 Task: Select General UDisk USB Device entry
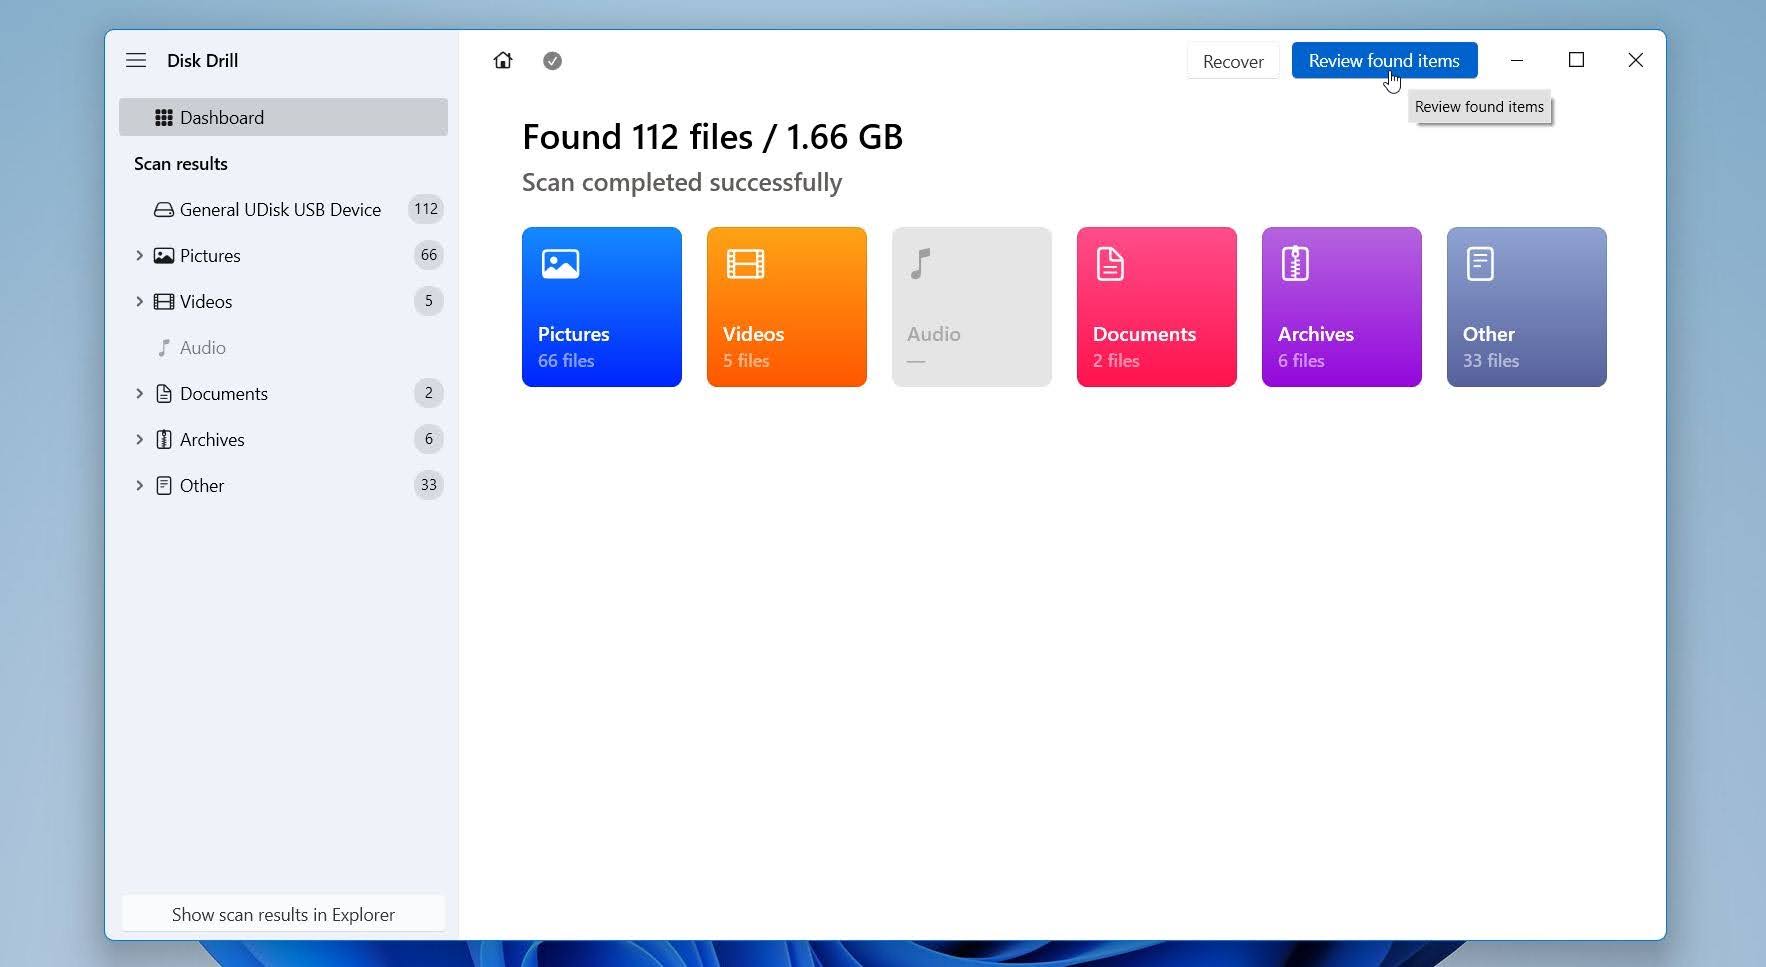[x=283, y=209]
